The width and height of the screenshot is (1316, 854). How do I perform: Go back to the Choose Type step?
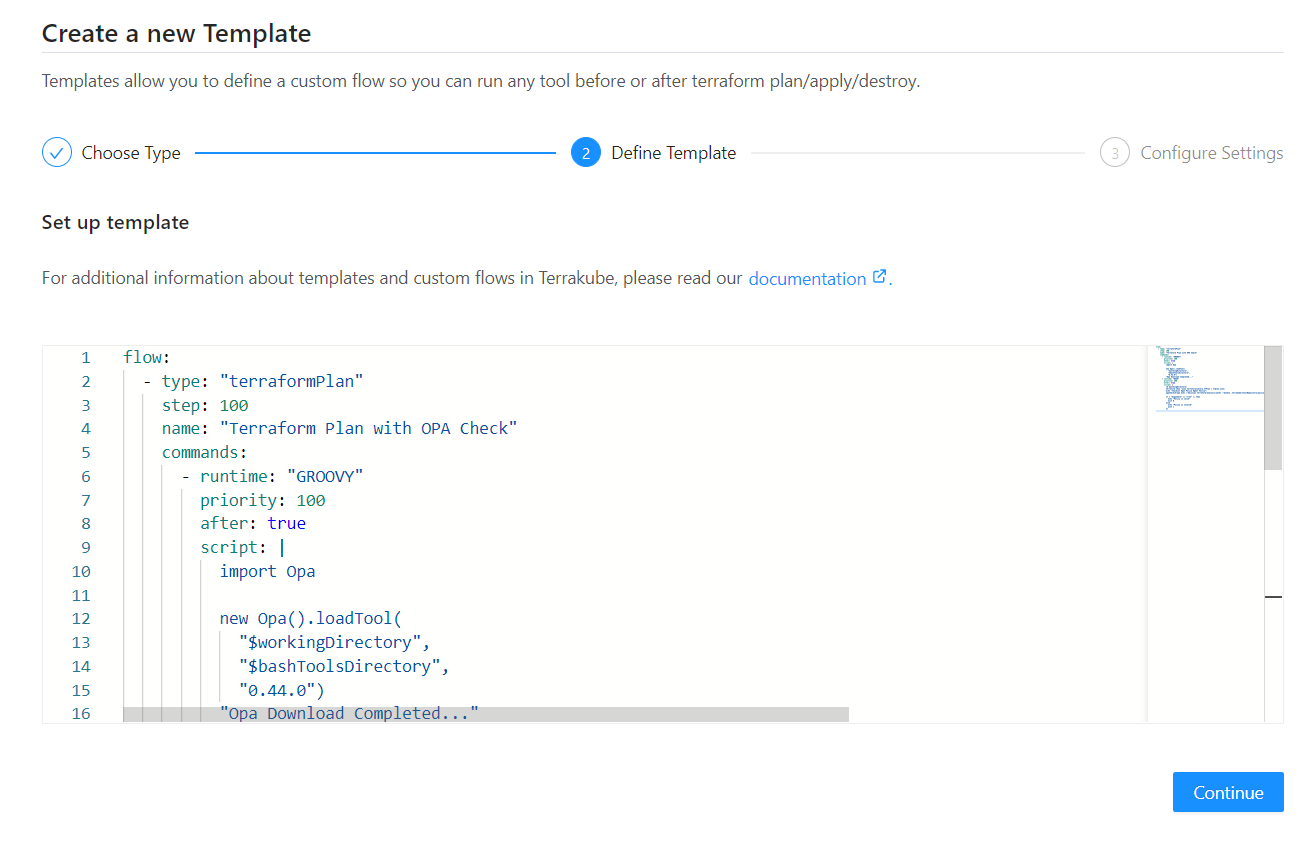coord(131,153)
